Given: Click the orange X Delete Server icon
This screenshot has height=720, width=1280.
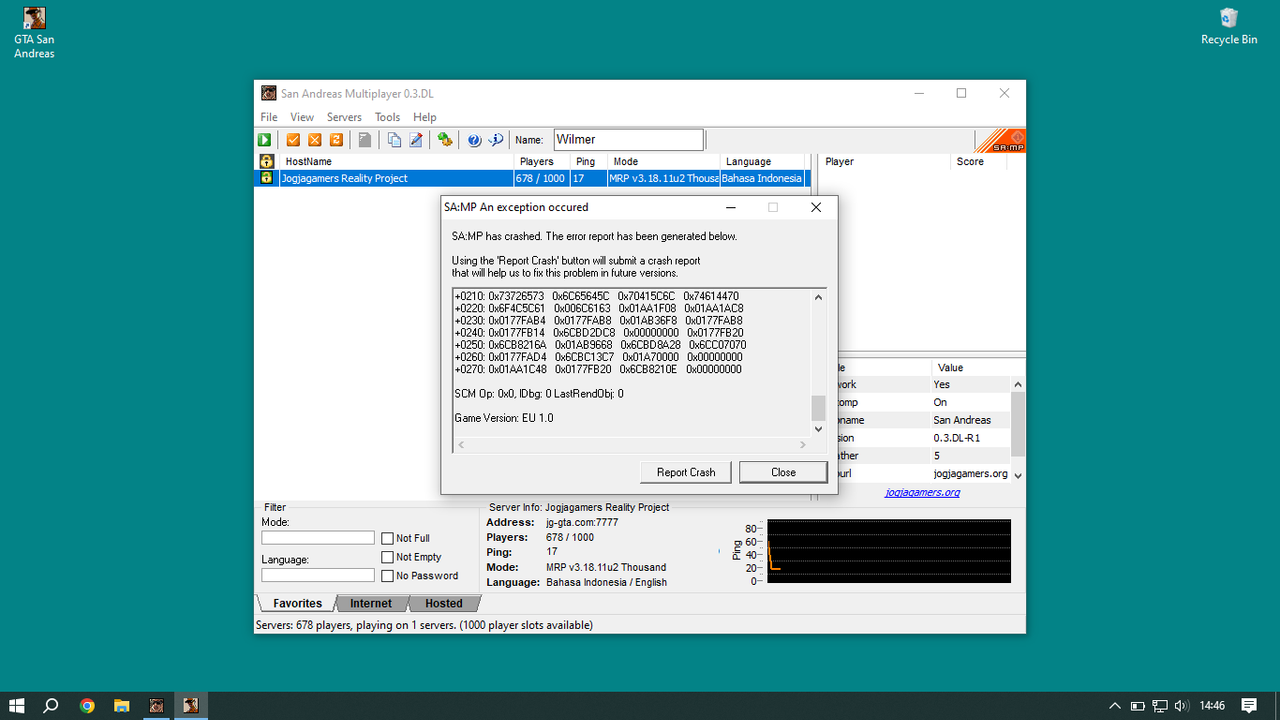Looking at the screenshot, I should 315,140.
